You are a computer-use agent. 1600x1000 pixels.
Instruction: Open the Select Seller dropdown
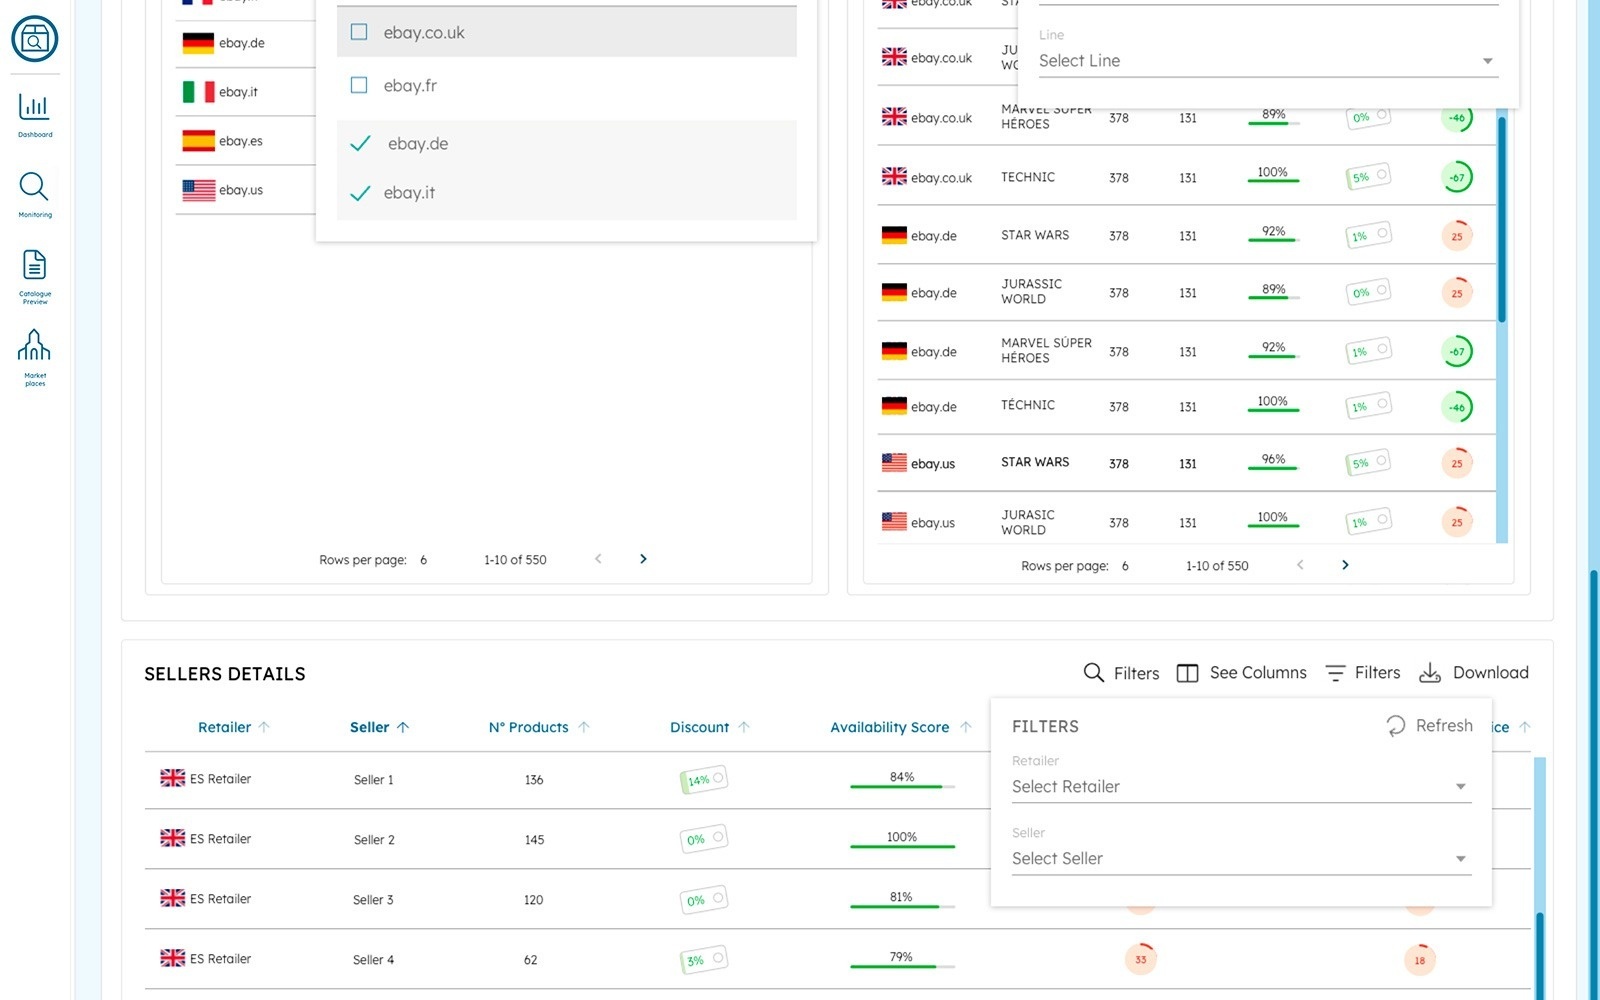(x=1241, y=859)
